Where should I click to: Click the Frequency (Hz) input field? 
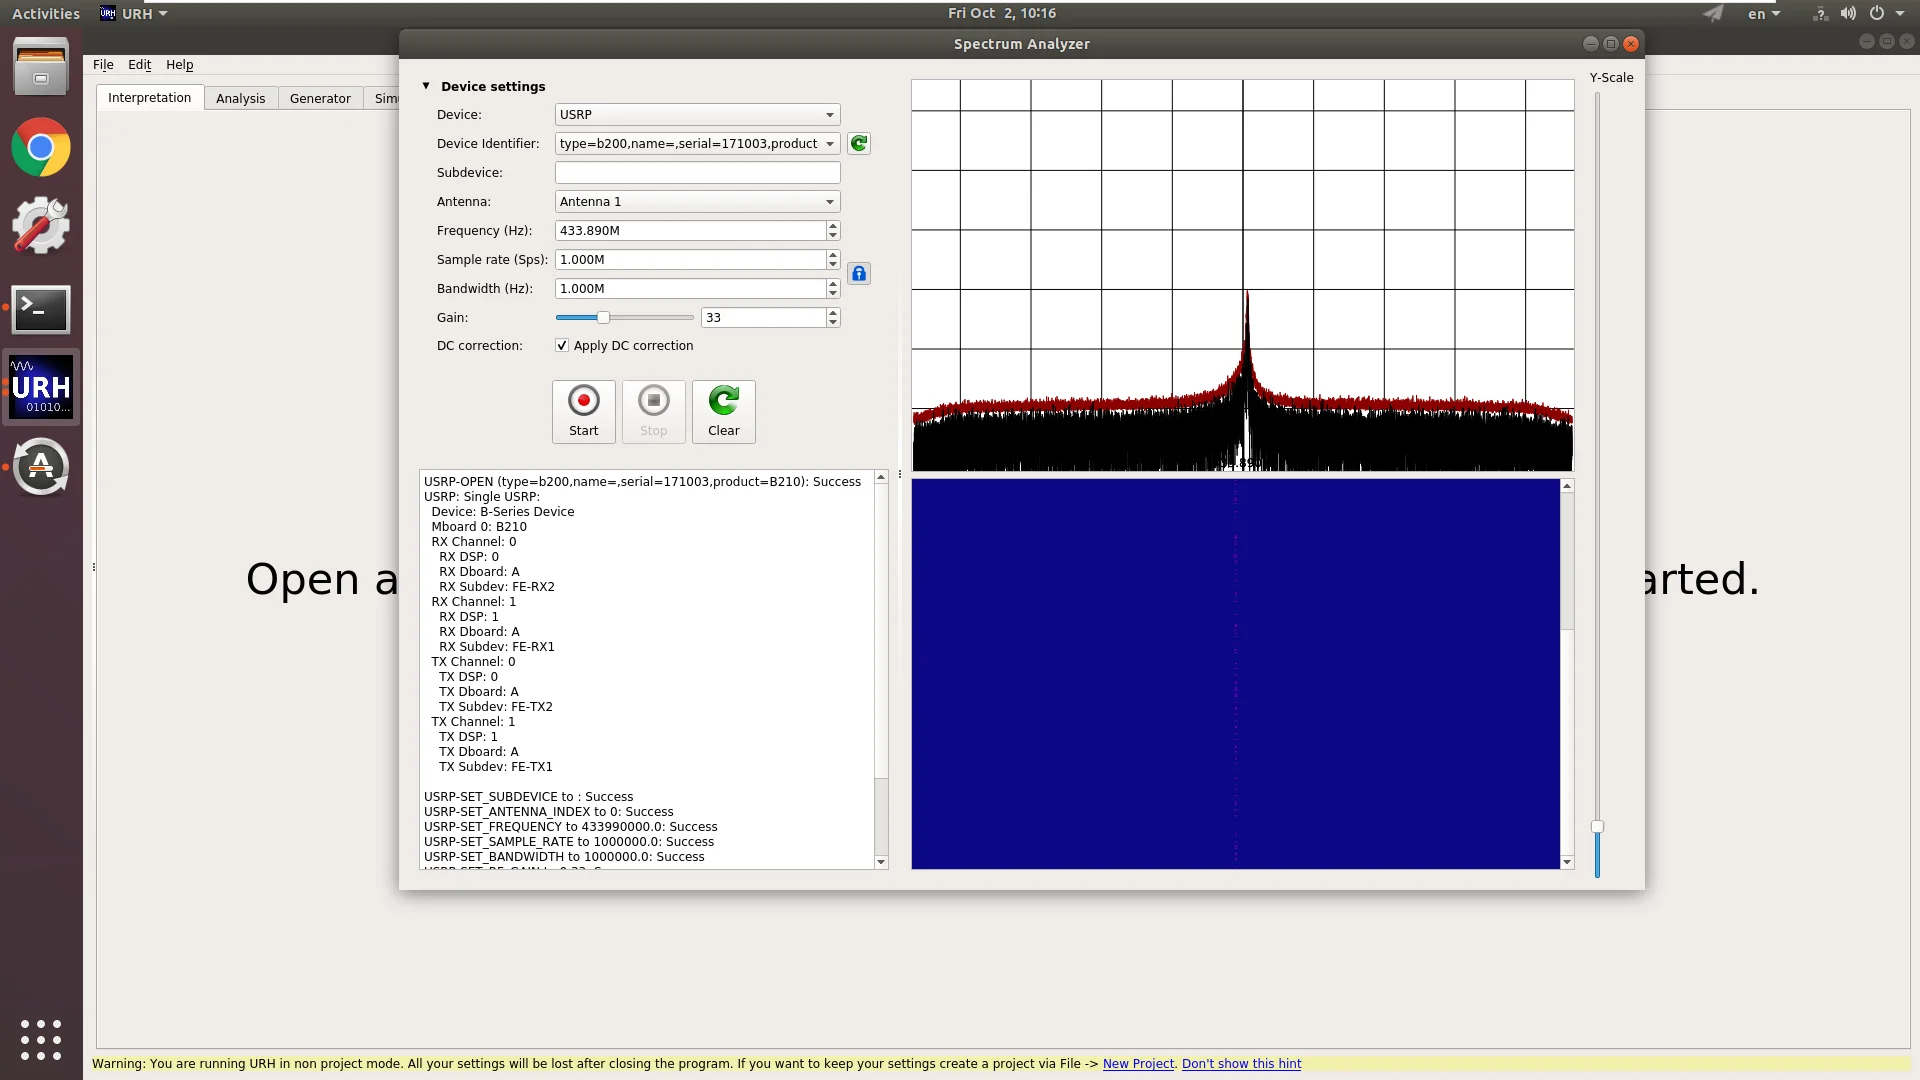point(690,231)
